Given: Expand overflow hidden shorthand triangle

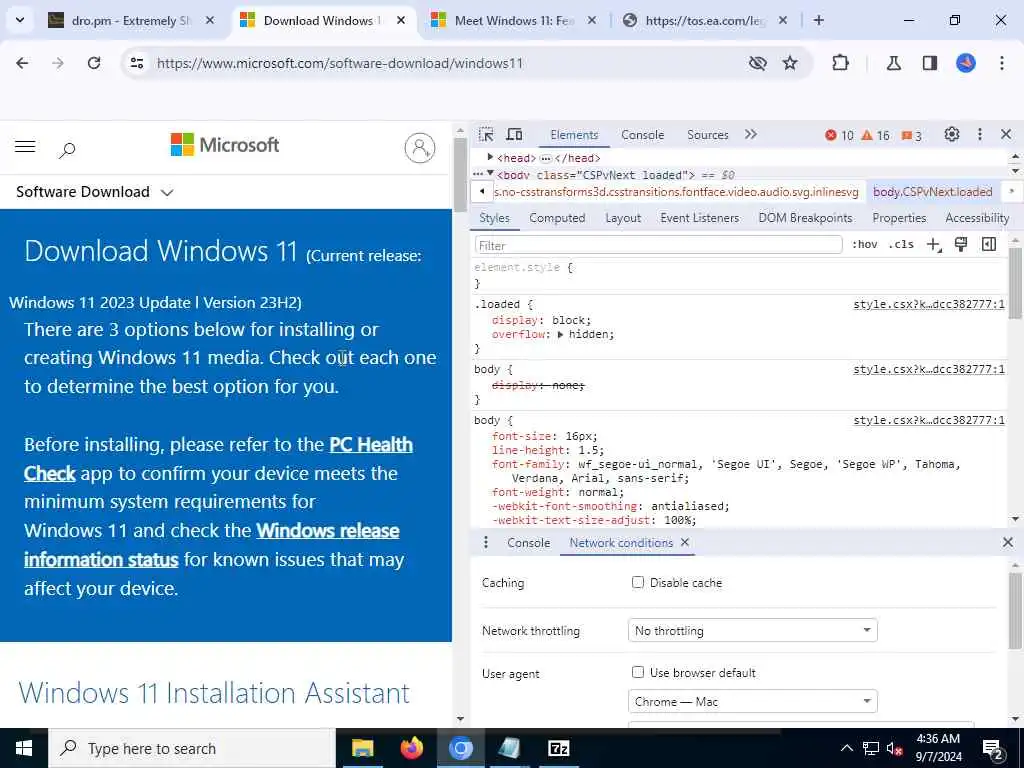Looking at the screenshot, I should pyautogui.click(x=560, y=334).
